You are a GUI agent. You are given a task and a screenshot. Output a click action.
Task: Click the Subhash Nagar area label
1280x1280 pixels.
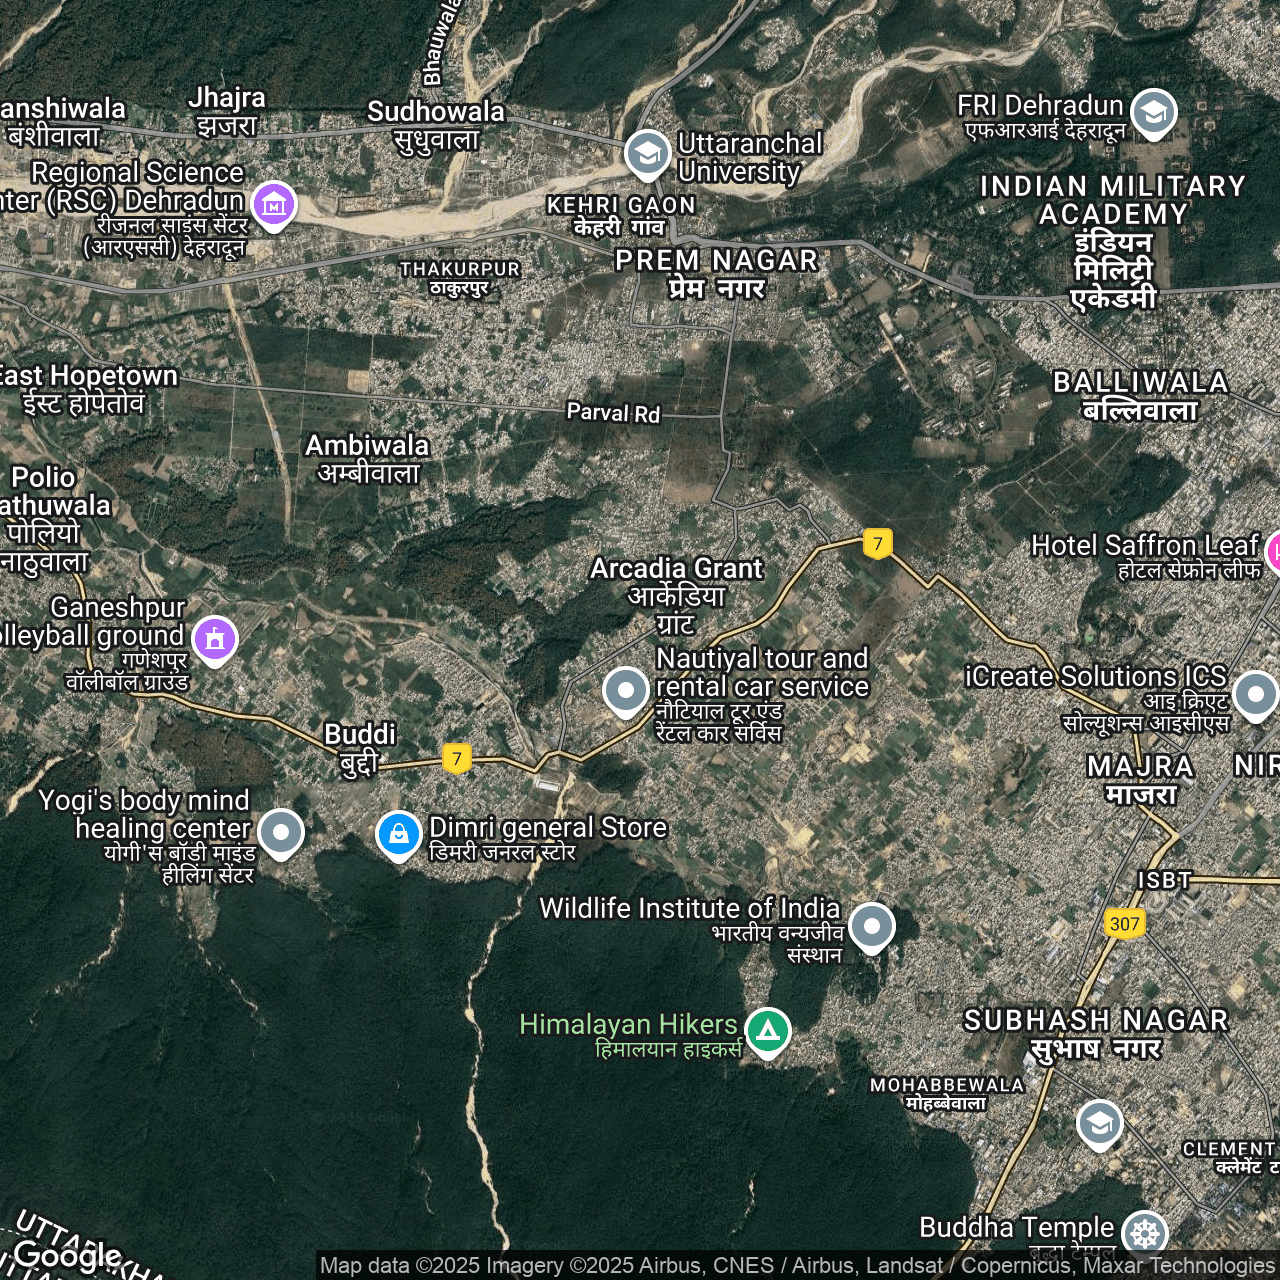[1096, 1033]
